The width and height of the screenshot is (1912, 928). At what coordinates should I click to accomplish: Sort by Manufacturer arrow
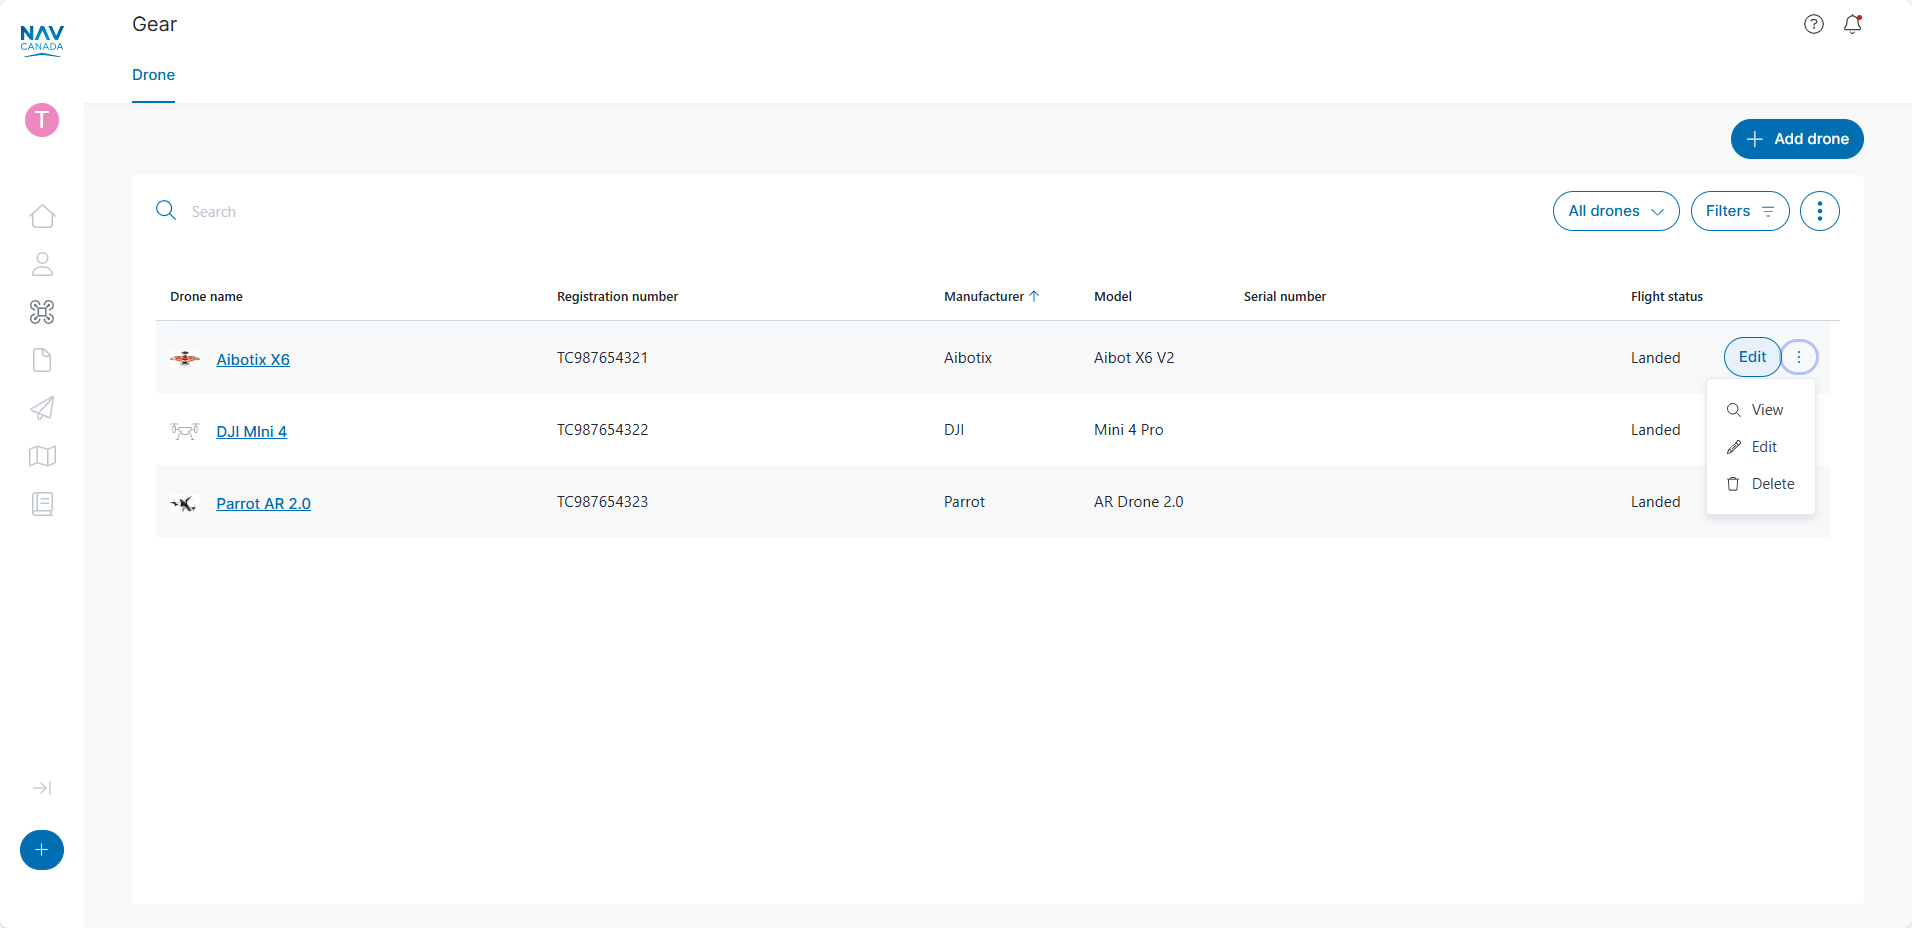[x=1034, y=296]
